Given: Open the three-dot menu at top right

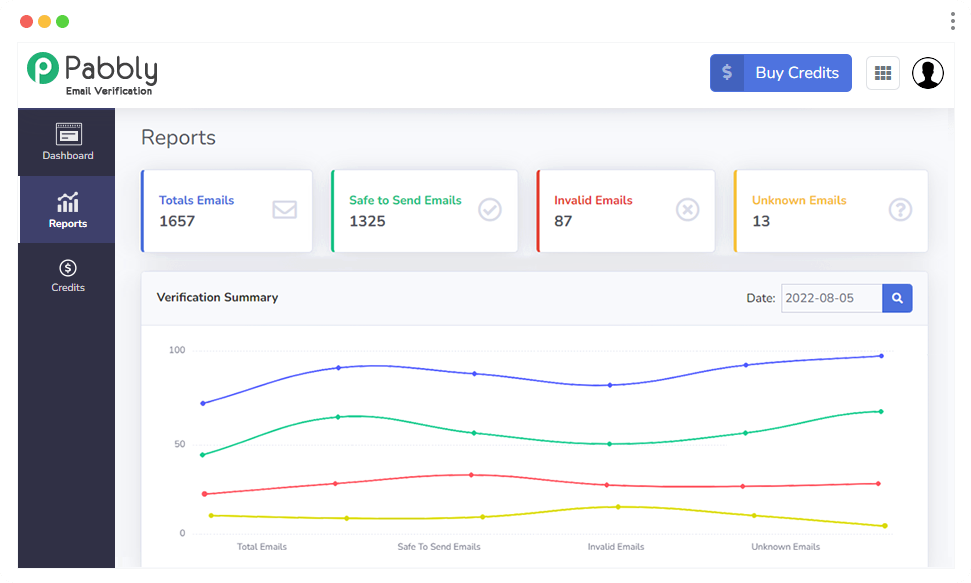Looking at the screenshot, I should tap(951, 21).
